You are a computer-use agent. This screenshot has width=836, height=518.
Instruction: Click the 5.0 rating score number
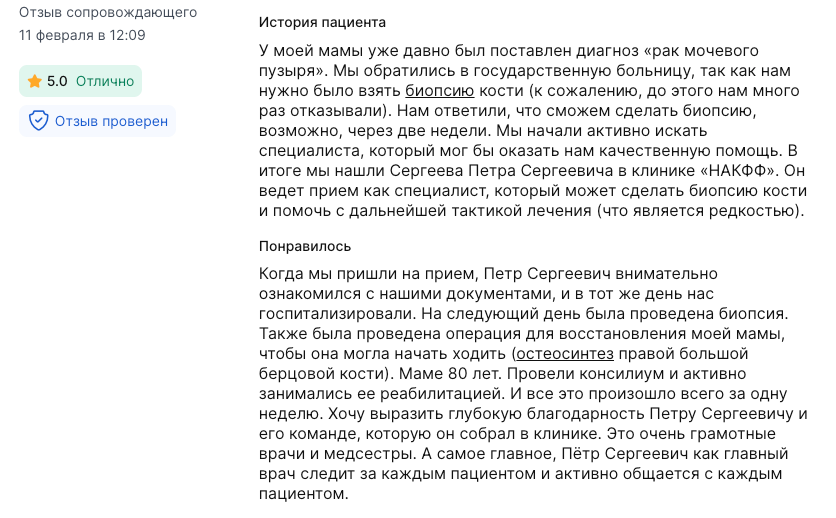(57, 81)
